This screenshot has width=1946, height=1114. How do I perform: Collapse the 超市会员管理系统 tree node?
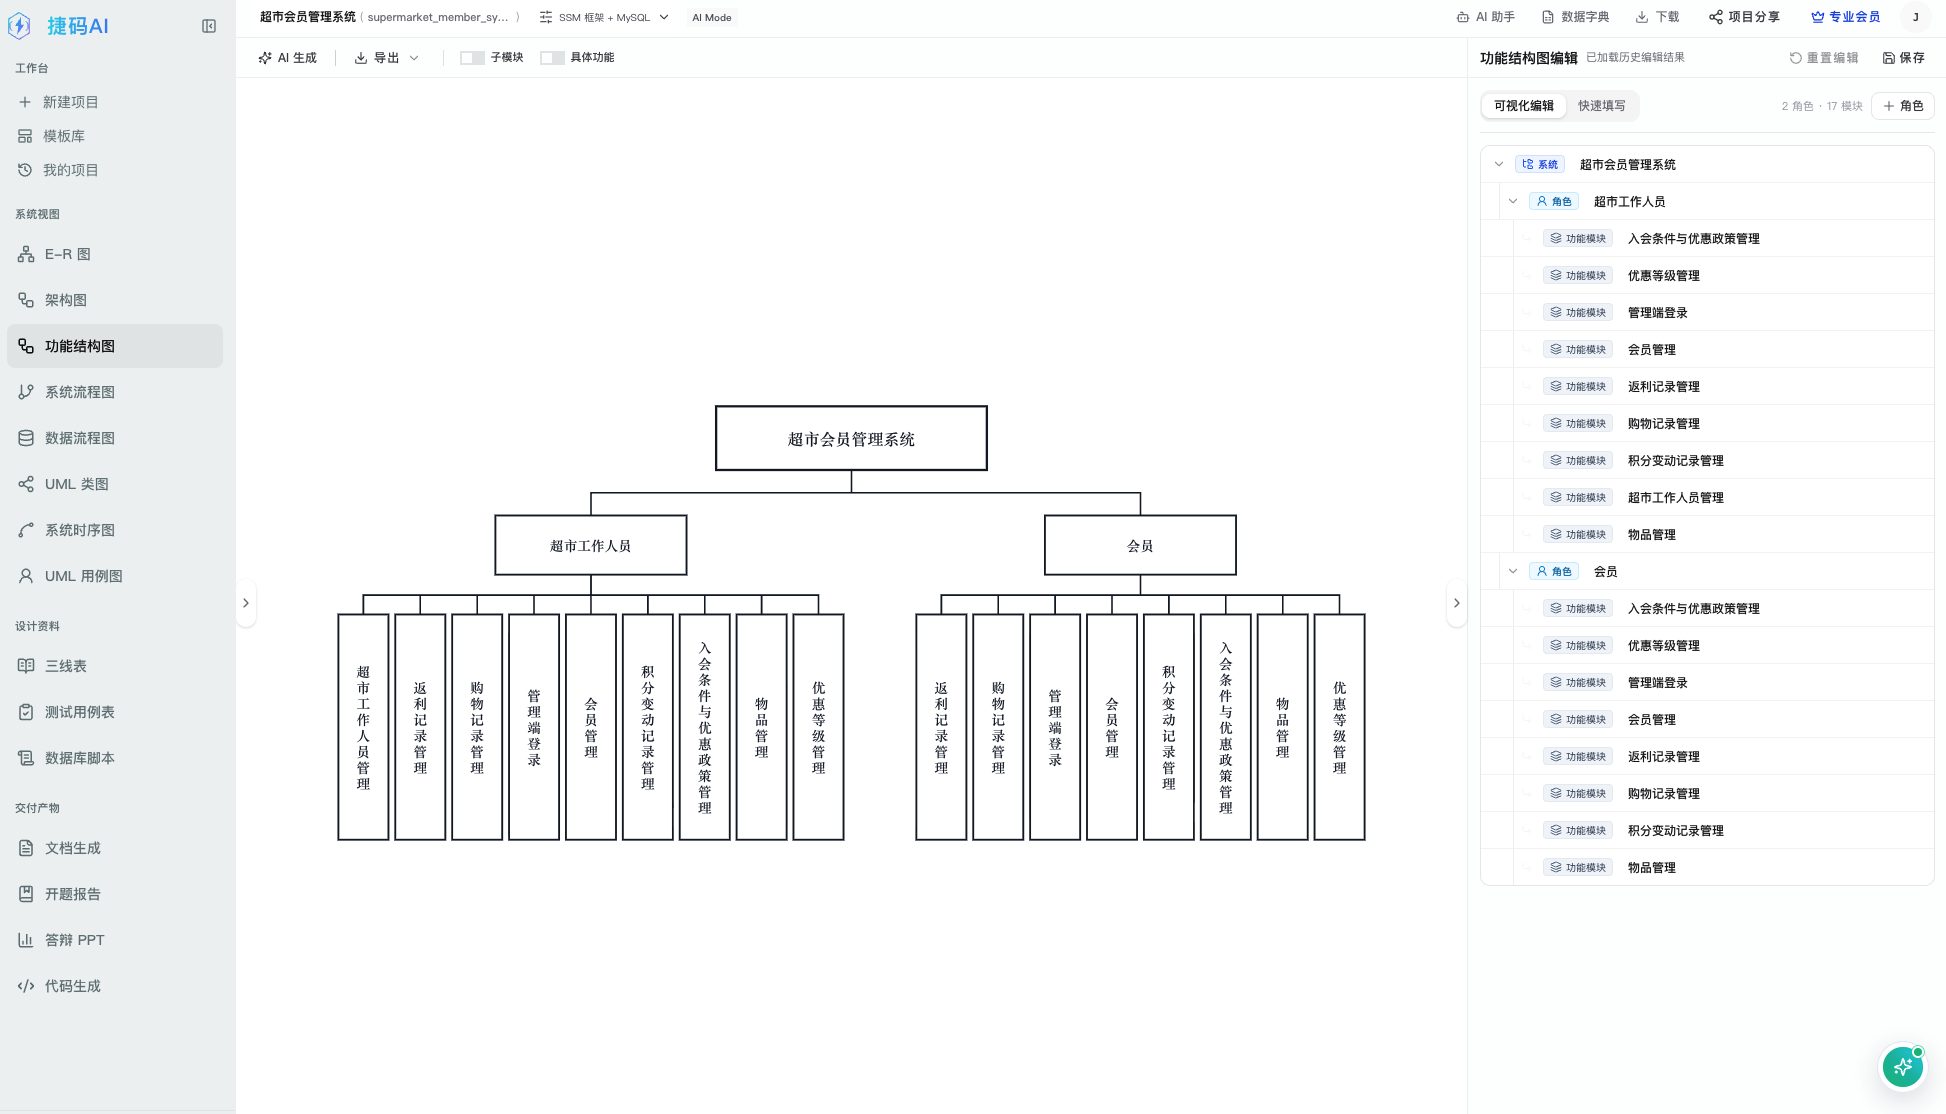click(1498, 164)
